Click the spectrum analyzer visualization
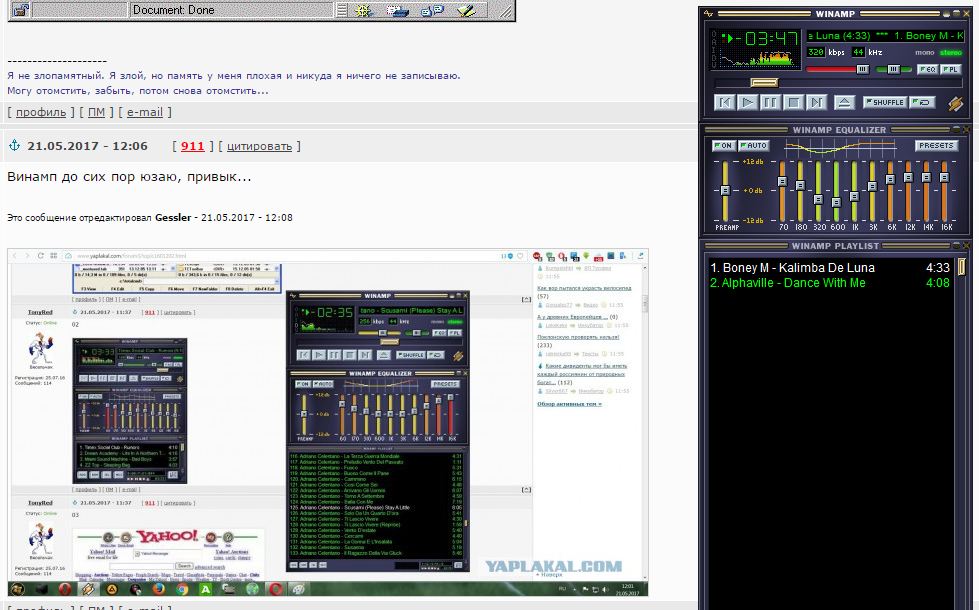Screen dimensions: 979x610 click(757, 59)
